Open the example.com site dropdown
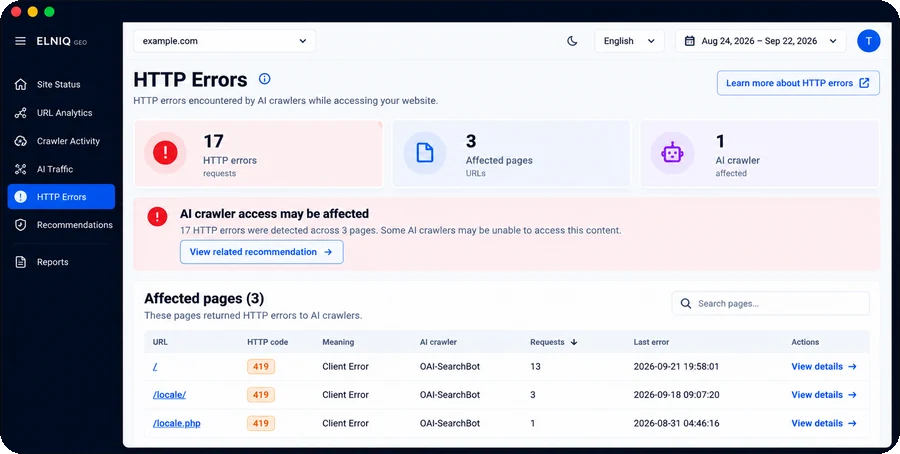The image size is (900, 454). point(224,41)
